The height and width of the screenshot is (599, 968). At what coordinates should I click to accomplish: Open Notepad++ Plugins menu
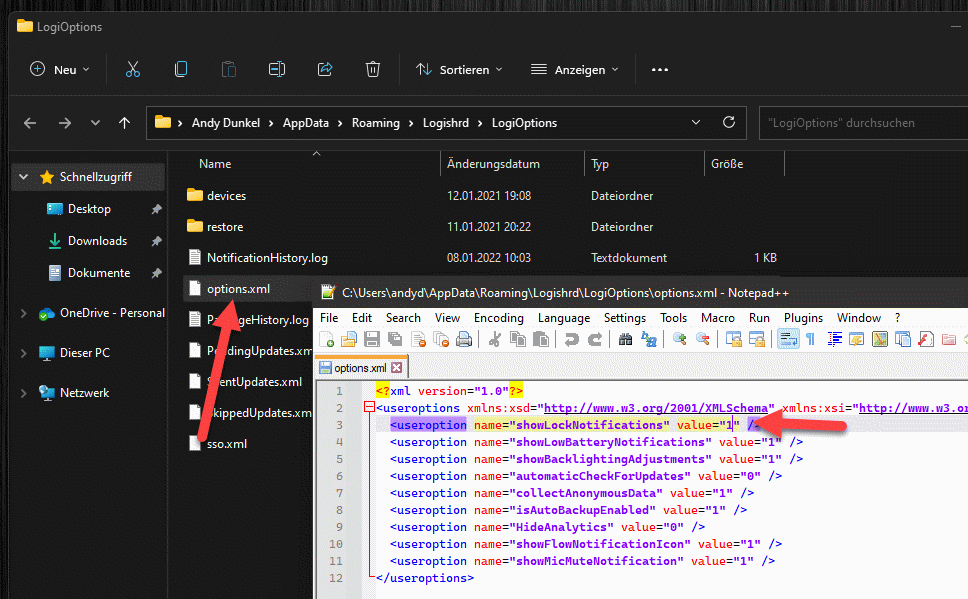point(803,317)
